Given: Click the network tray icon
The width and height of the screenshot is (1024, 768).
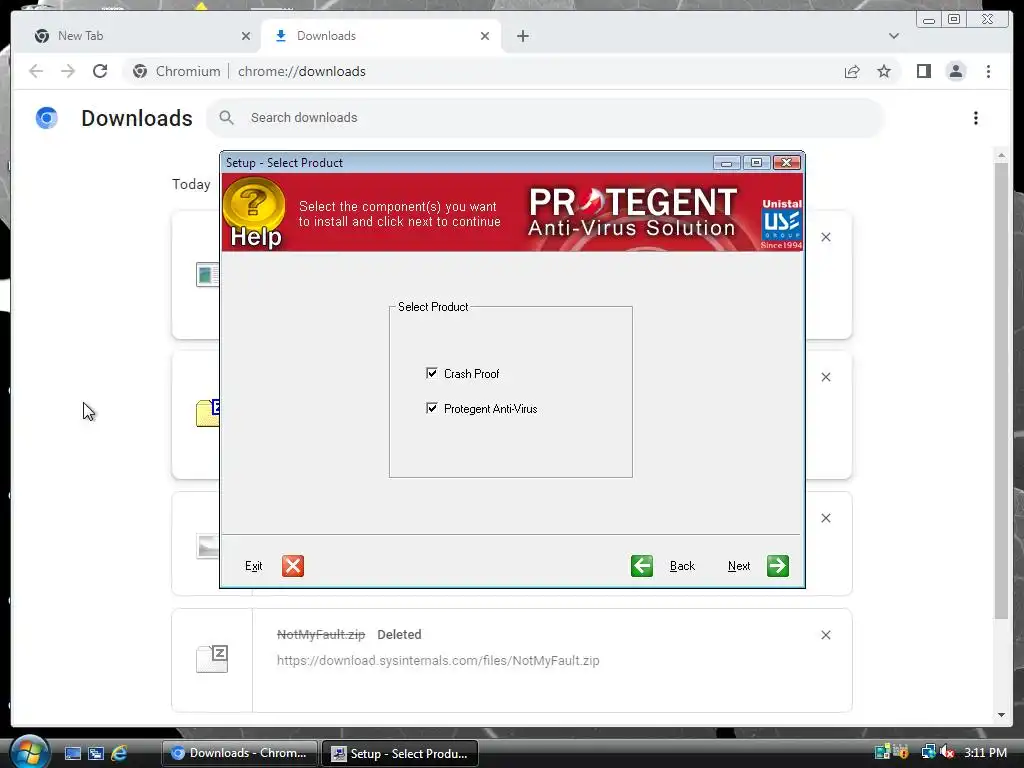Looking at the screenshot, I should coord(927,752).
